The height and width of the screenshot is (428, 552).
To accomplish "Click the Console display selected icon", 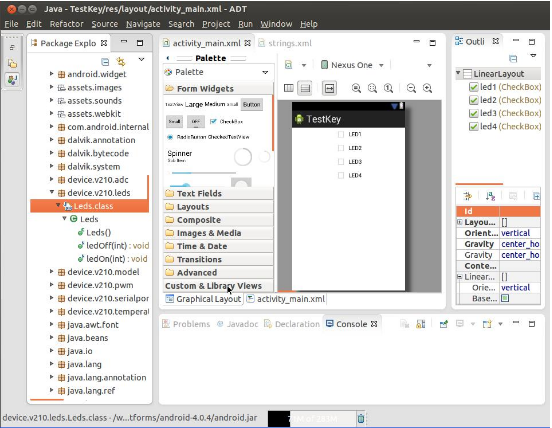I will pos(460,323).
